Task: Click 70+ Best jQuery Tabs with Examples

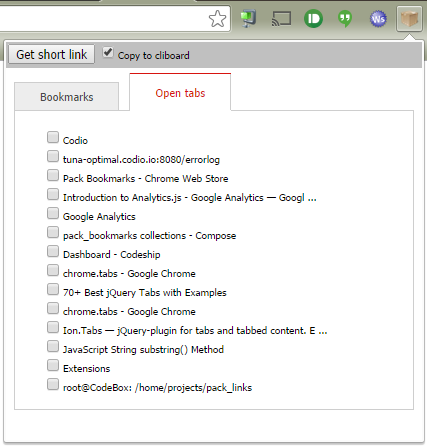Action: click(145, 293)
